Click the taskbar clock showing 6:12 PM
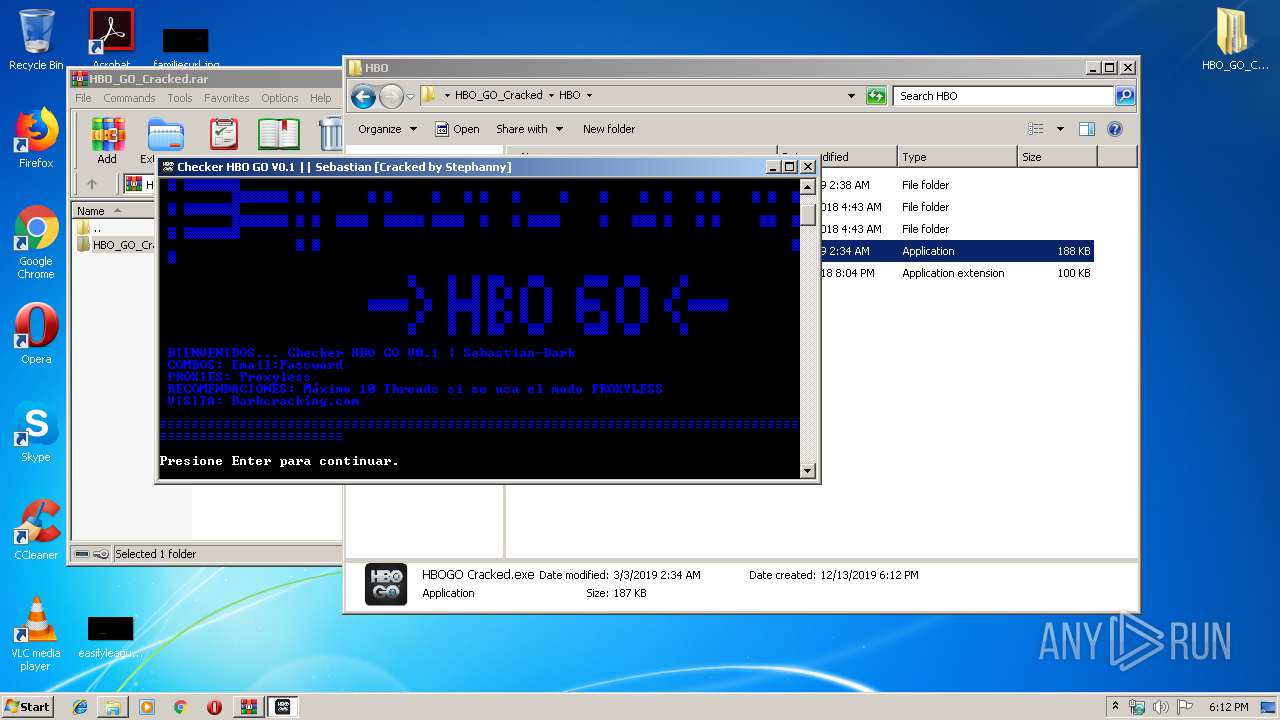This screenshot has width=1280, height=720. point(1228,707)
